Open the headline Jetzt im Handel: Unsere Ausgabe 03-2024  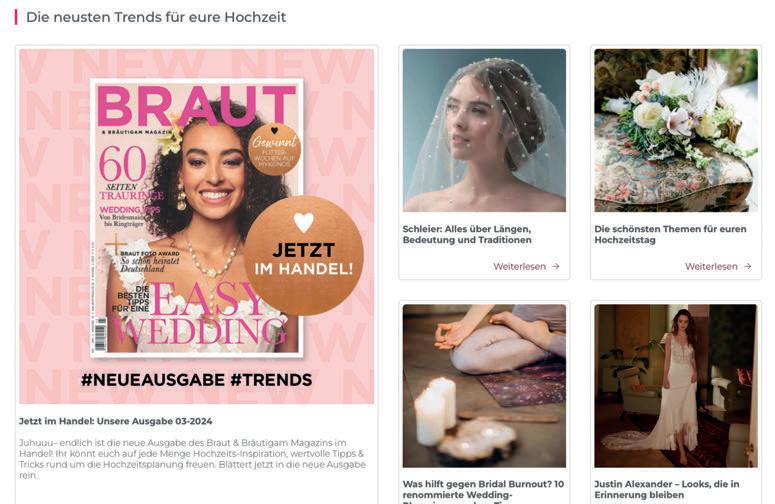pyautogui.click(x=116, y=421)
